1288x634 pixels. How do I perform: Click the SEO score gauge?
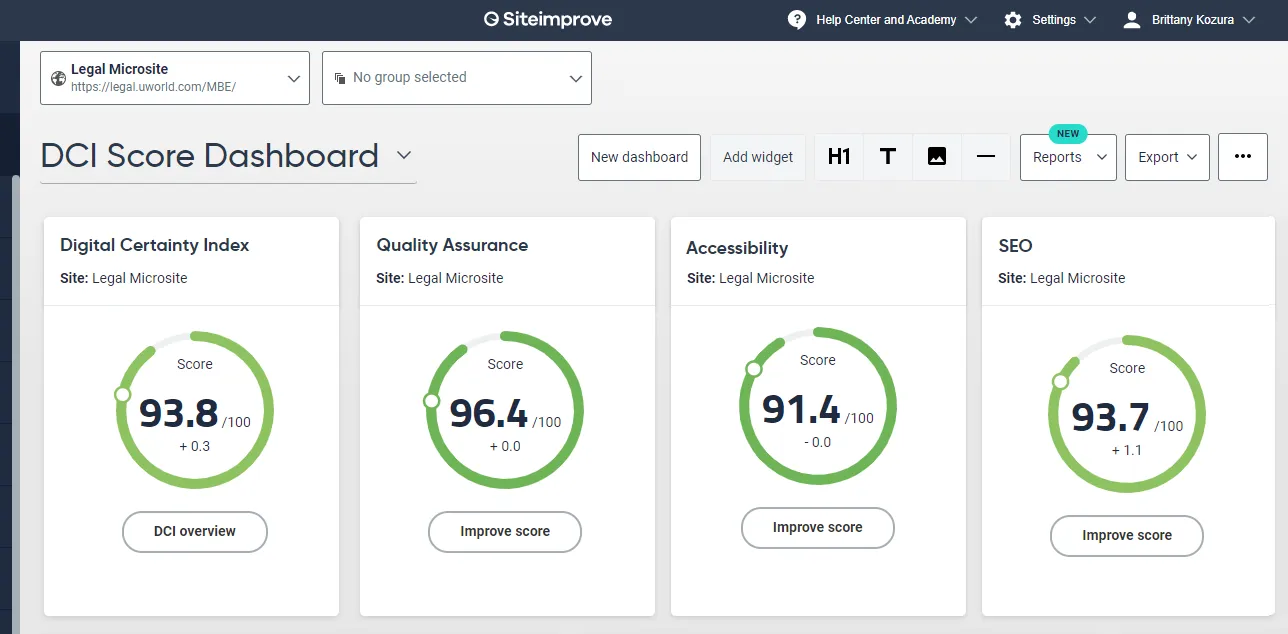pos(1127,414)
